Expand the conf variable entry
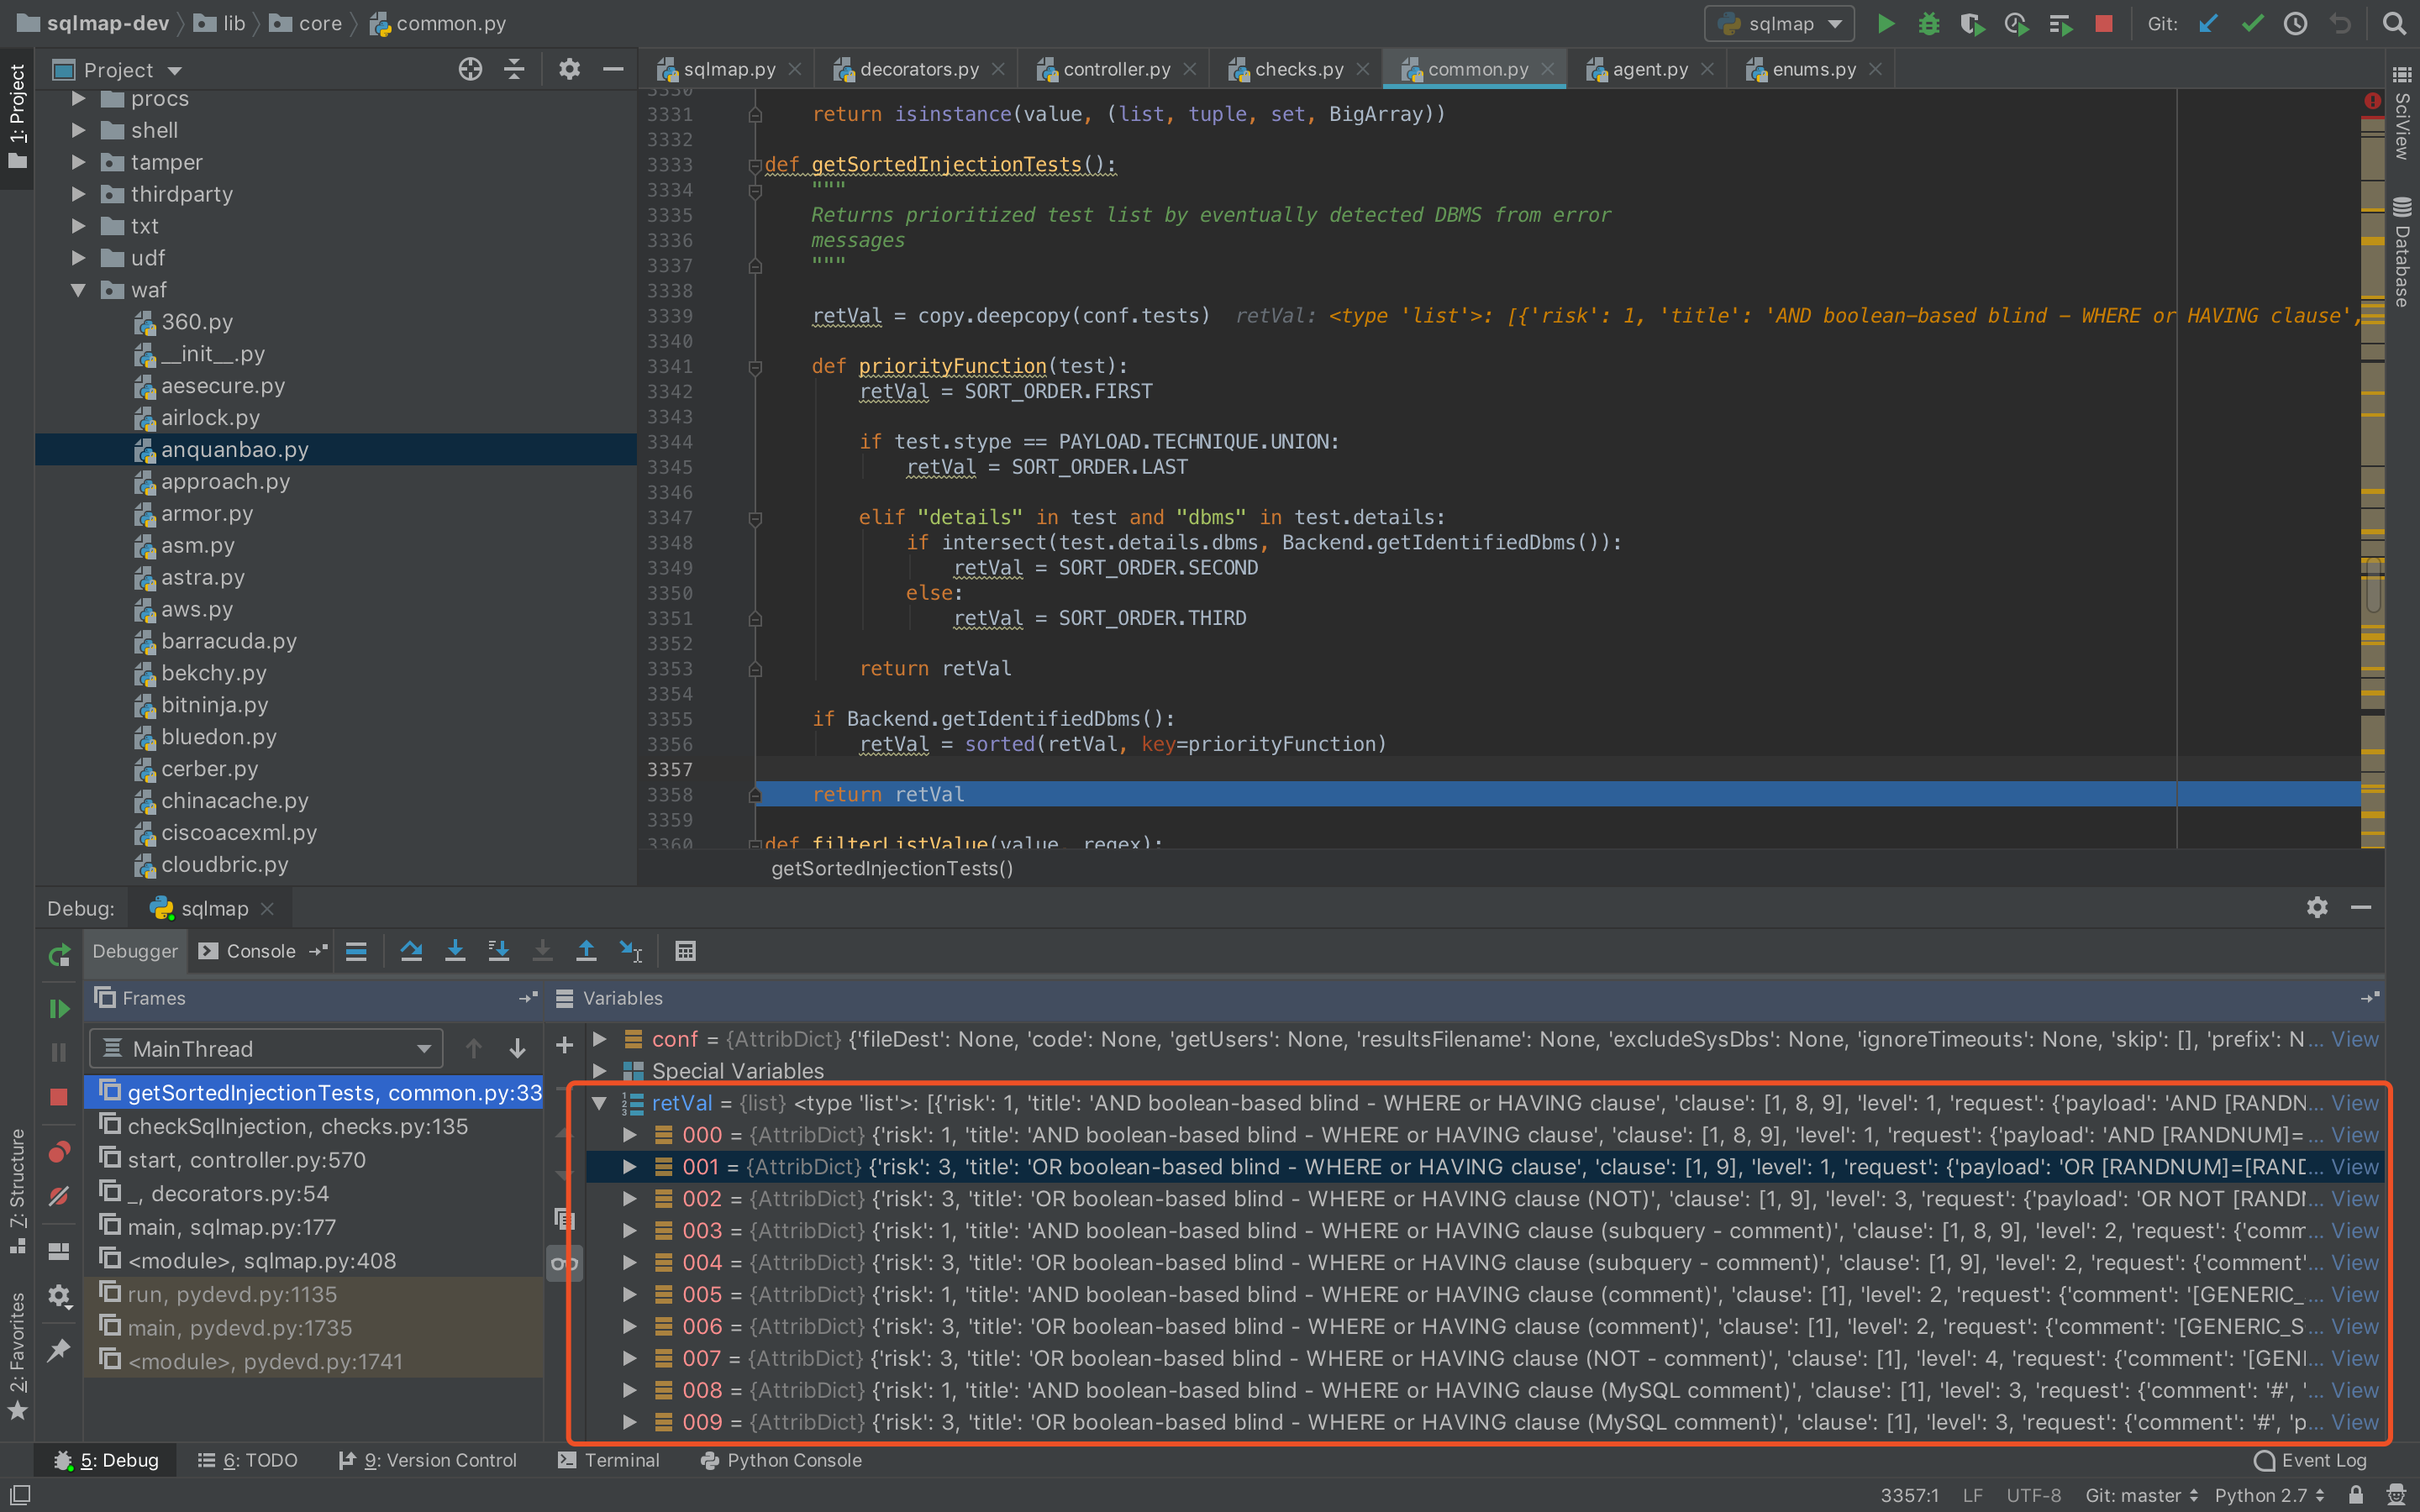 600,1039
